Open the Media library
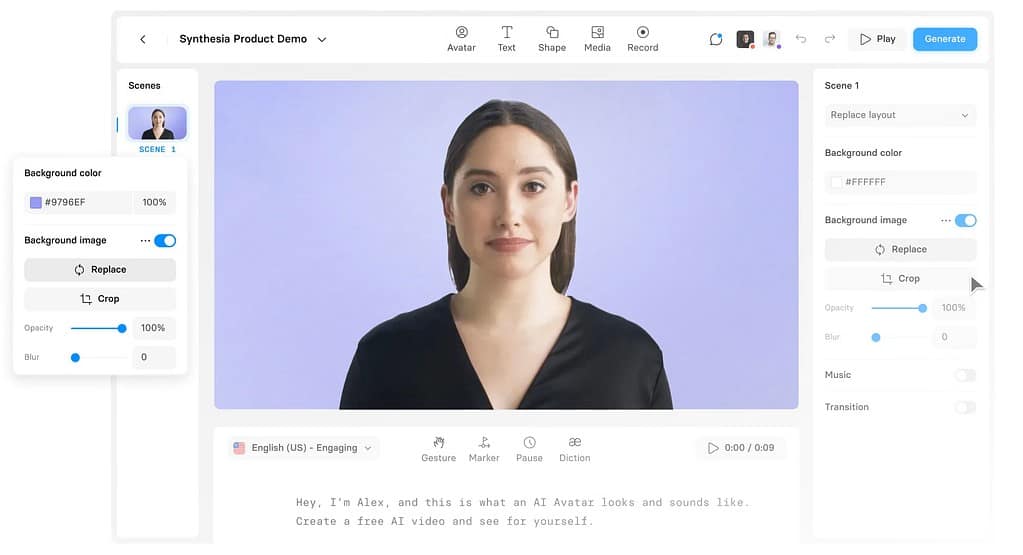1023x555 pixels. (x=597, y=39)
